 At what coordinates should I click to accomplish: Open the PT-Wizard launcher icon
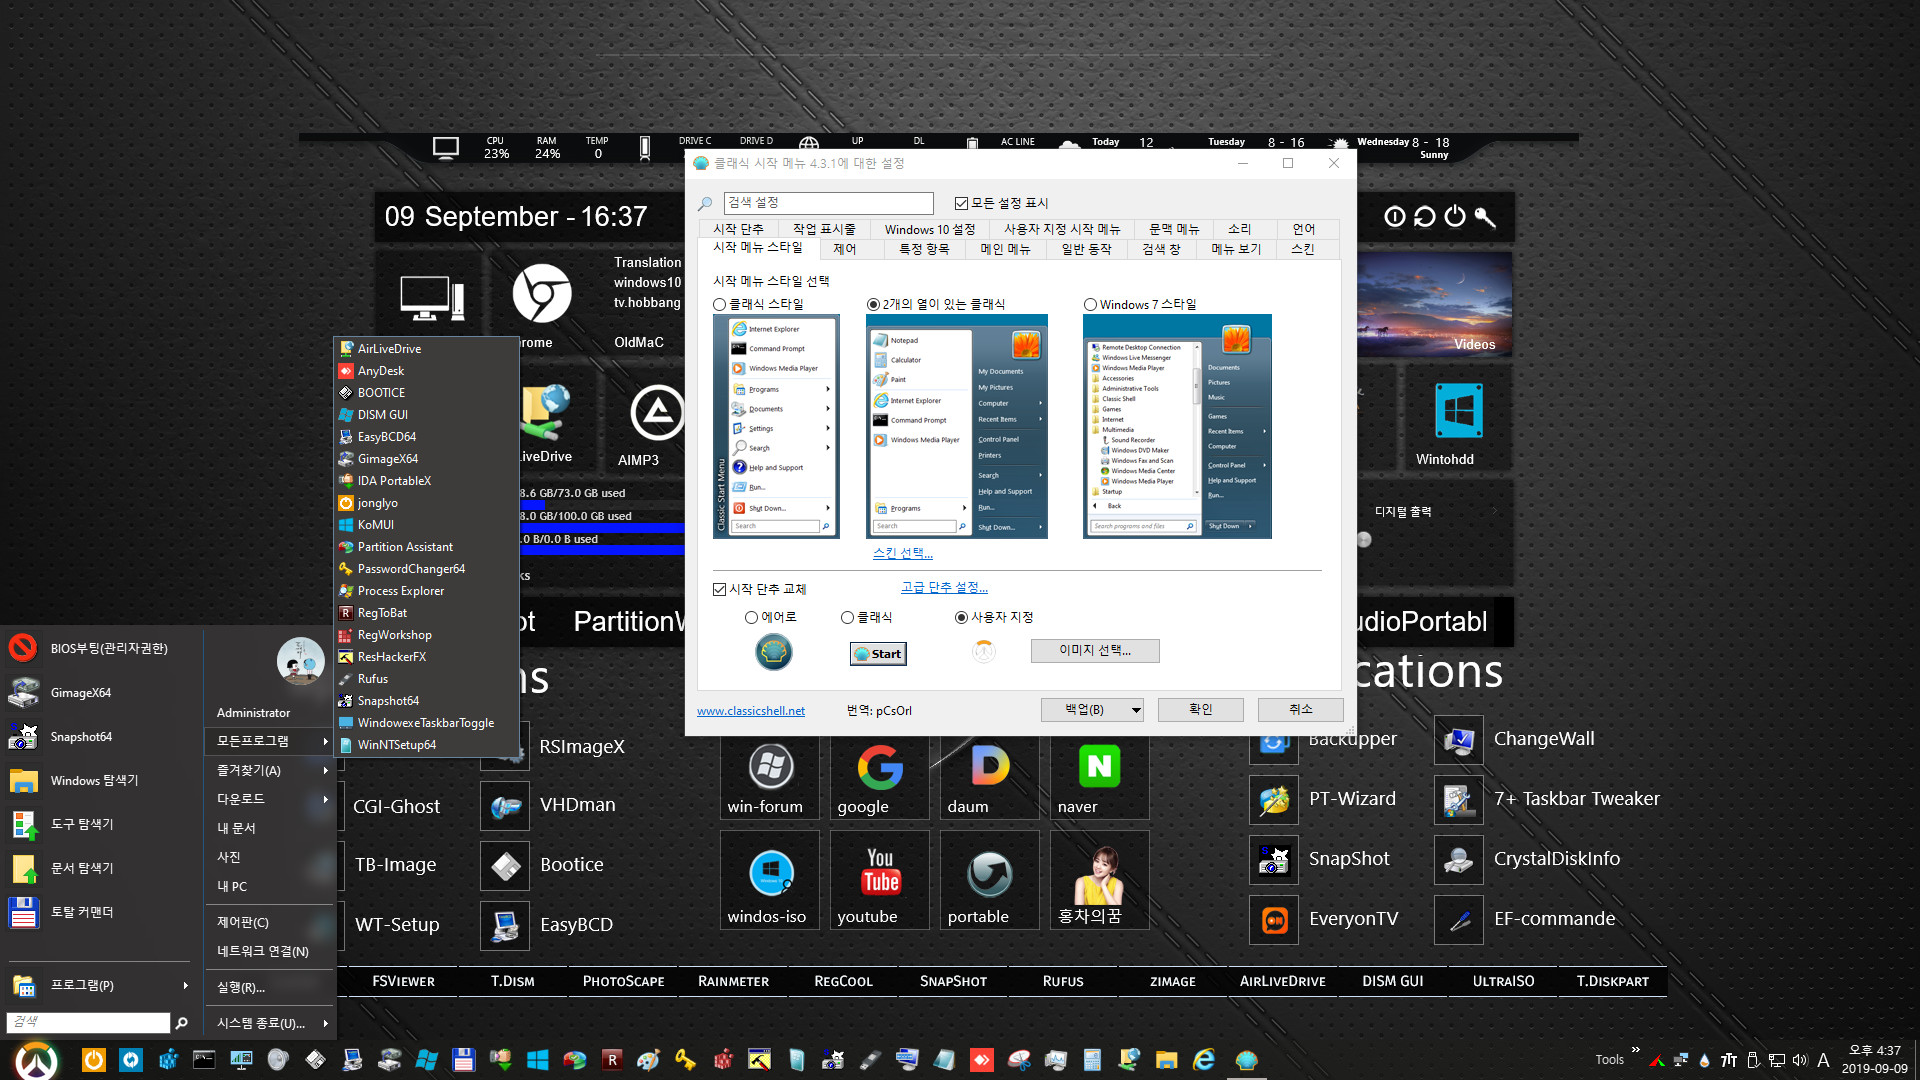1274,799
